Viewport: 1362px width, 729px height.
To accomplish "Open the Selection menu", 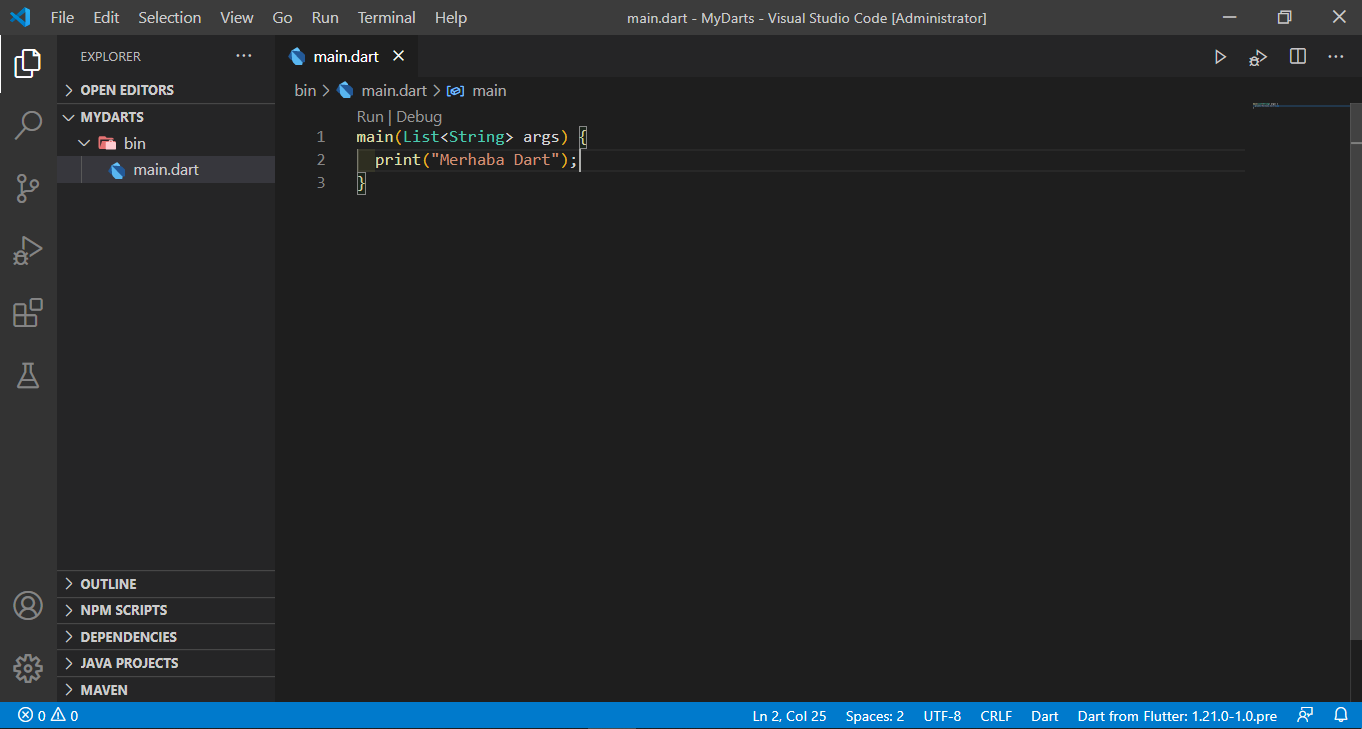I will pos(169,18).
